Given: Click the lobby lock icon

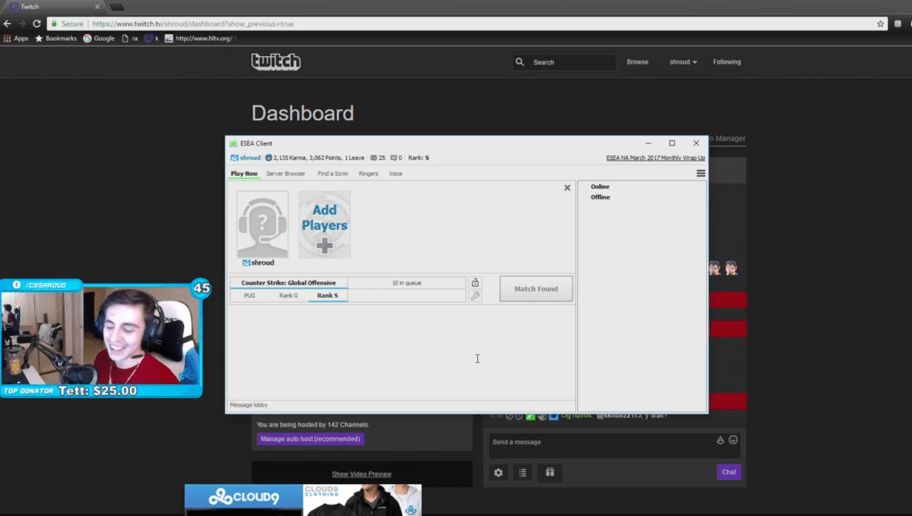Looking at the screenshot, I should pyautogui.click(x=475, y=283).
